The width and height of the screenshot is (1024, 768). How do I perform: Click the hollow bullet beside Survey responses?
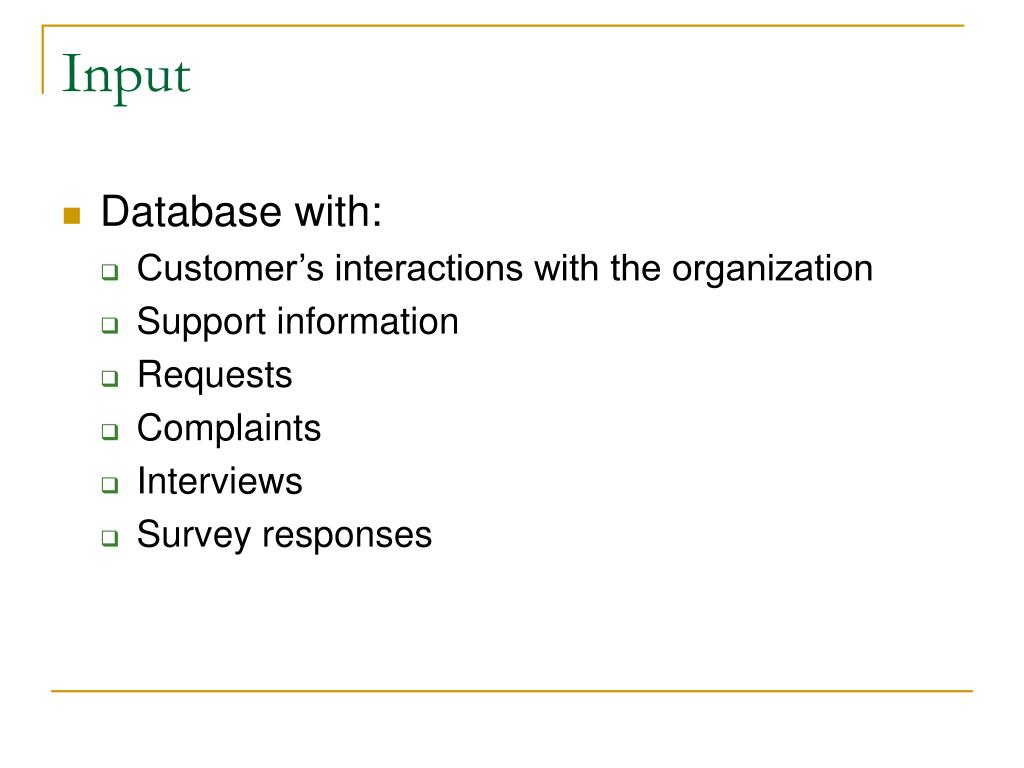coord(110,539)
